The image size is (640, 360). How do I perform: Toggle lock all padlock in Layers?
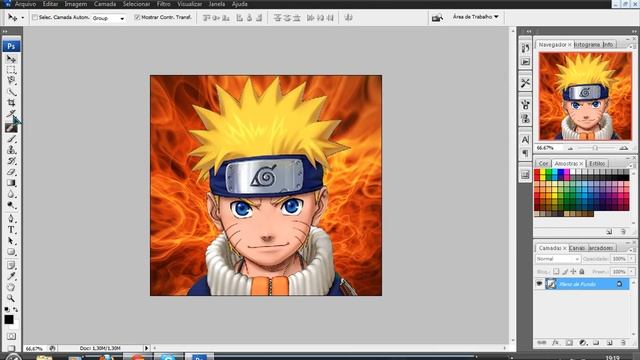pos(582,271)
